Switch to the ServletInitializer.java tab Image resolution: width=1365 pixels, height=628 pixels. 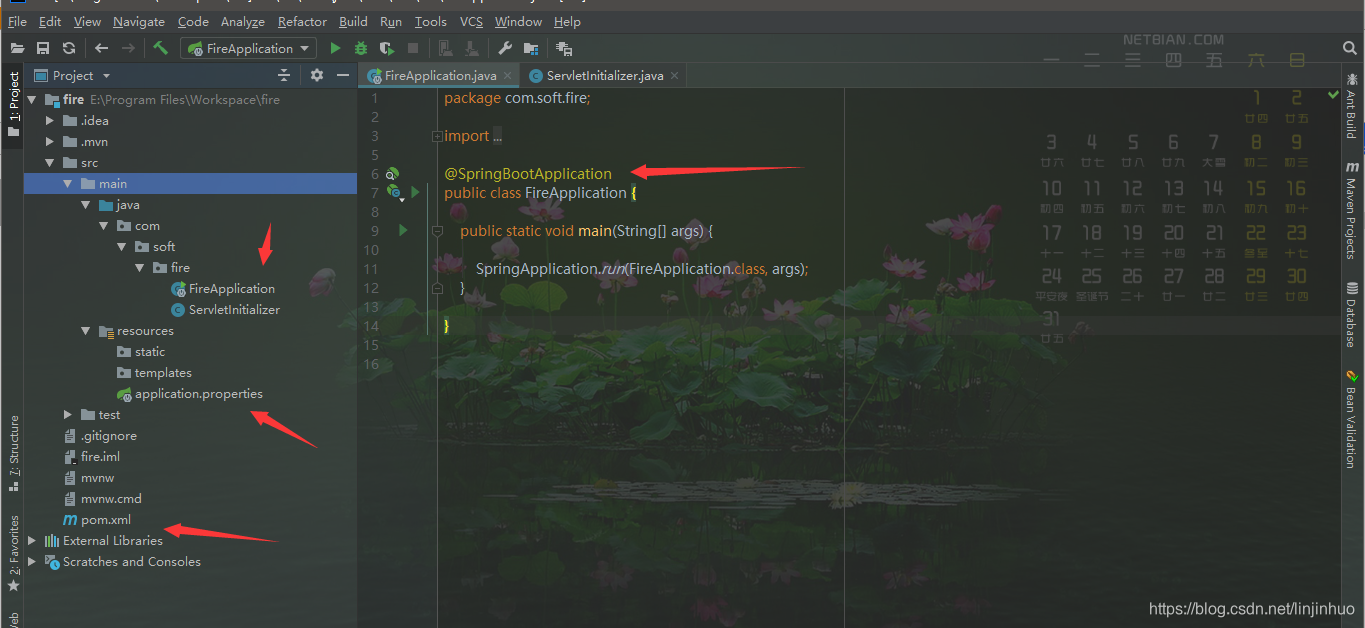(604, 75)
